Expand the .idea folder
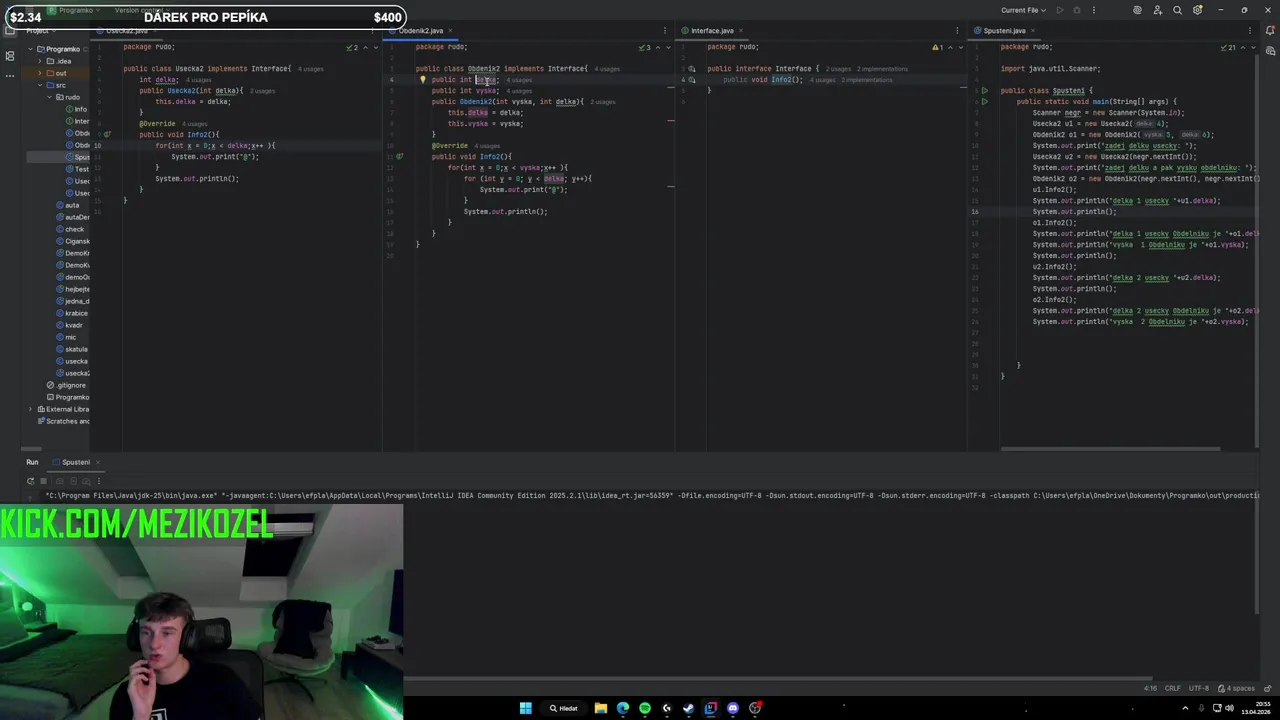Image resolution: width=1280 pixels, height=720 pixels. pyautogui.click(x=40, y=61)
